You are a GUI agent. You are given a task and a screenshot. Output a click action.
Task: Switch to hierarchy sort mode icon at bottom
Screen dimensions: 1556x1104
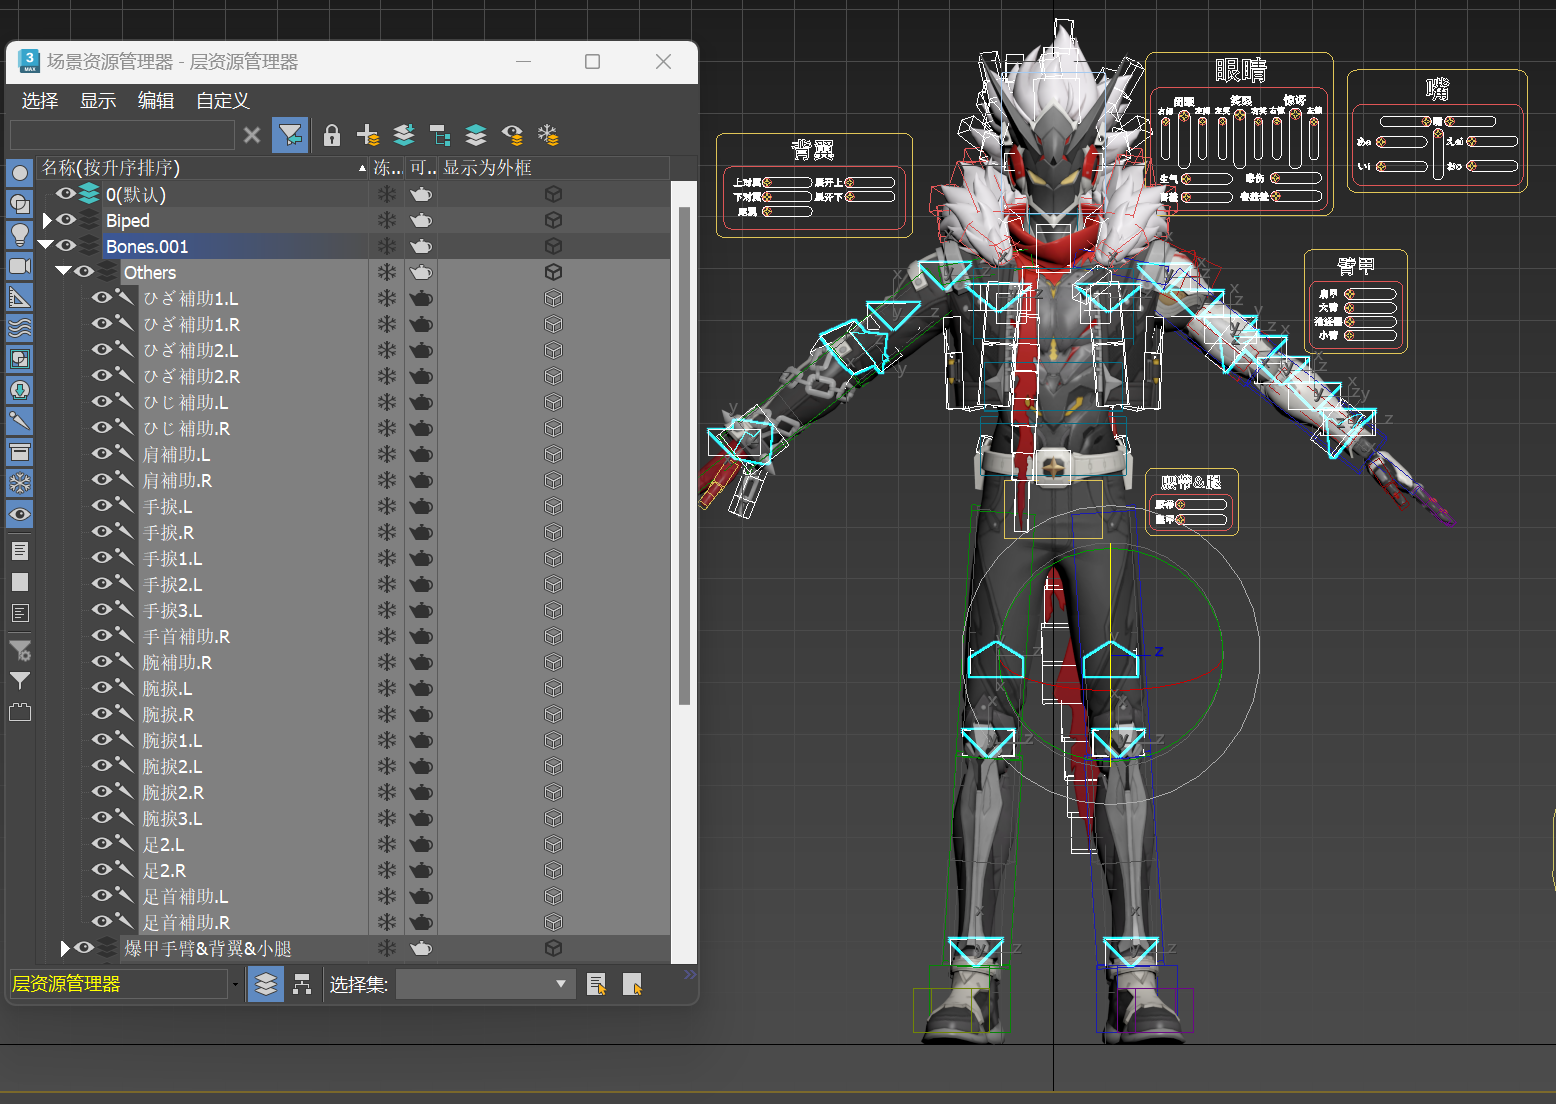pyautogui.click(x=302, y=985)
